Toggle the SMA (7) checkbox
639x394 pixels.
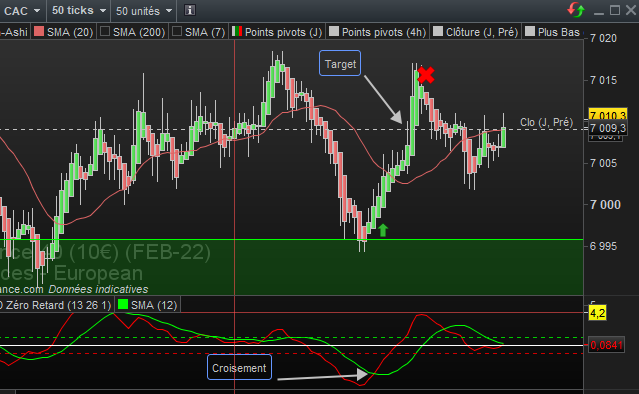pyautogui.click(x=177, y=31)
